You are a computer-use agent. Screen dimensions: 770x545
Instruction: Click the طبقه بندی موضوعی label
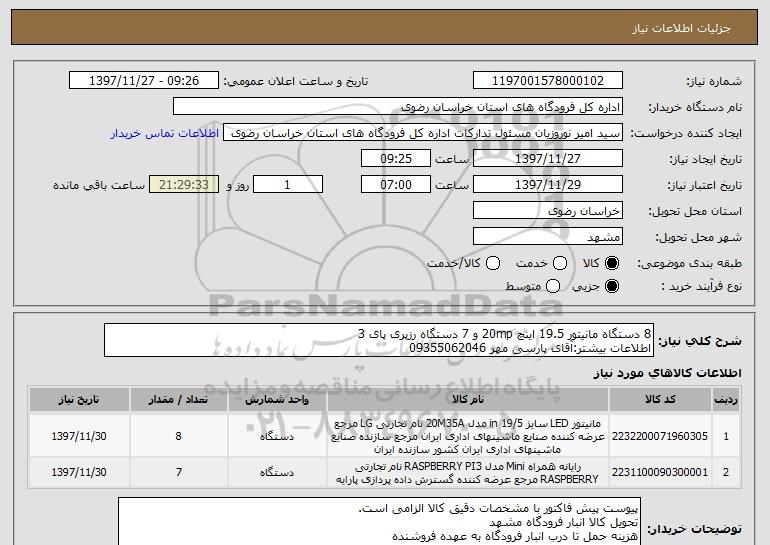pyautogui.click(x=689, y=264)
